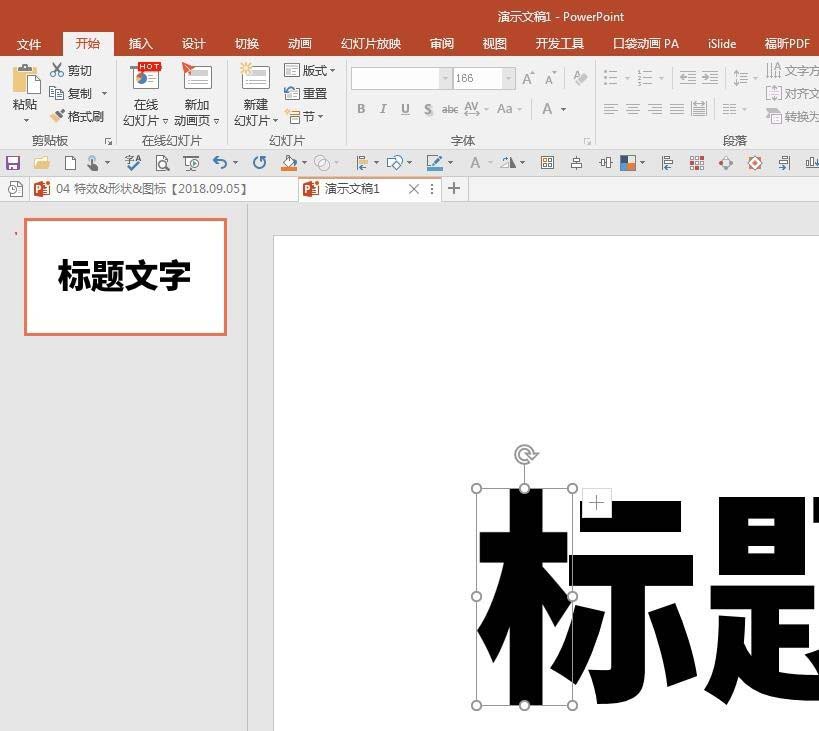The height and width of the screenshot is (731, 819).
Task: Click the Save icon in quick toolbar
Action: [13, 163]
